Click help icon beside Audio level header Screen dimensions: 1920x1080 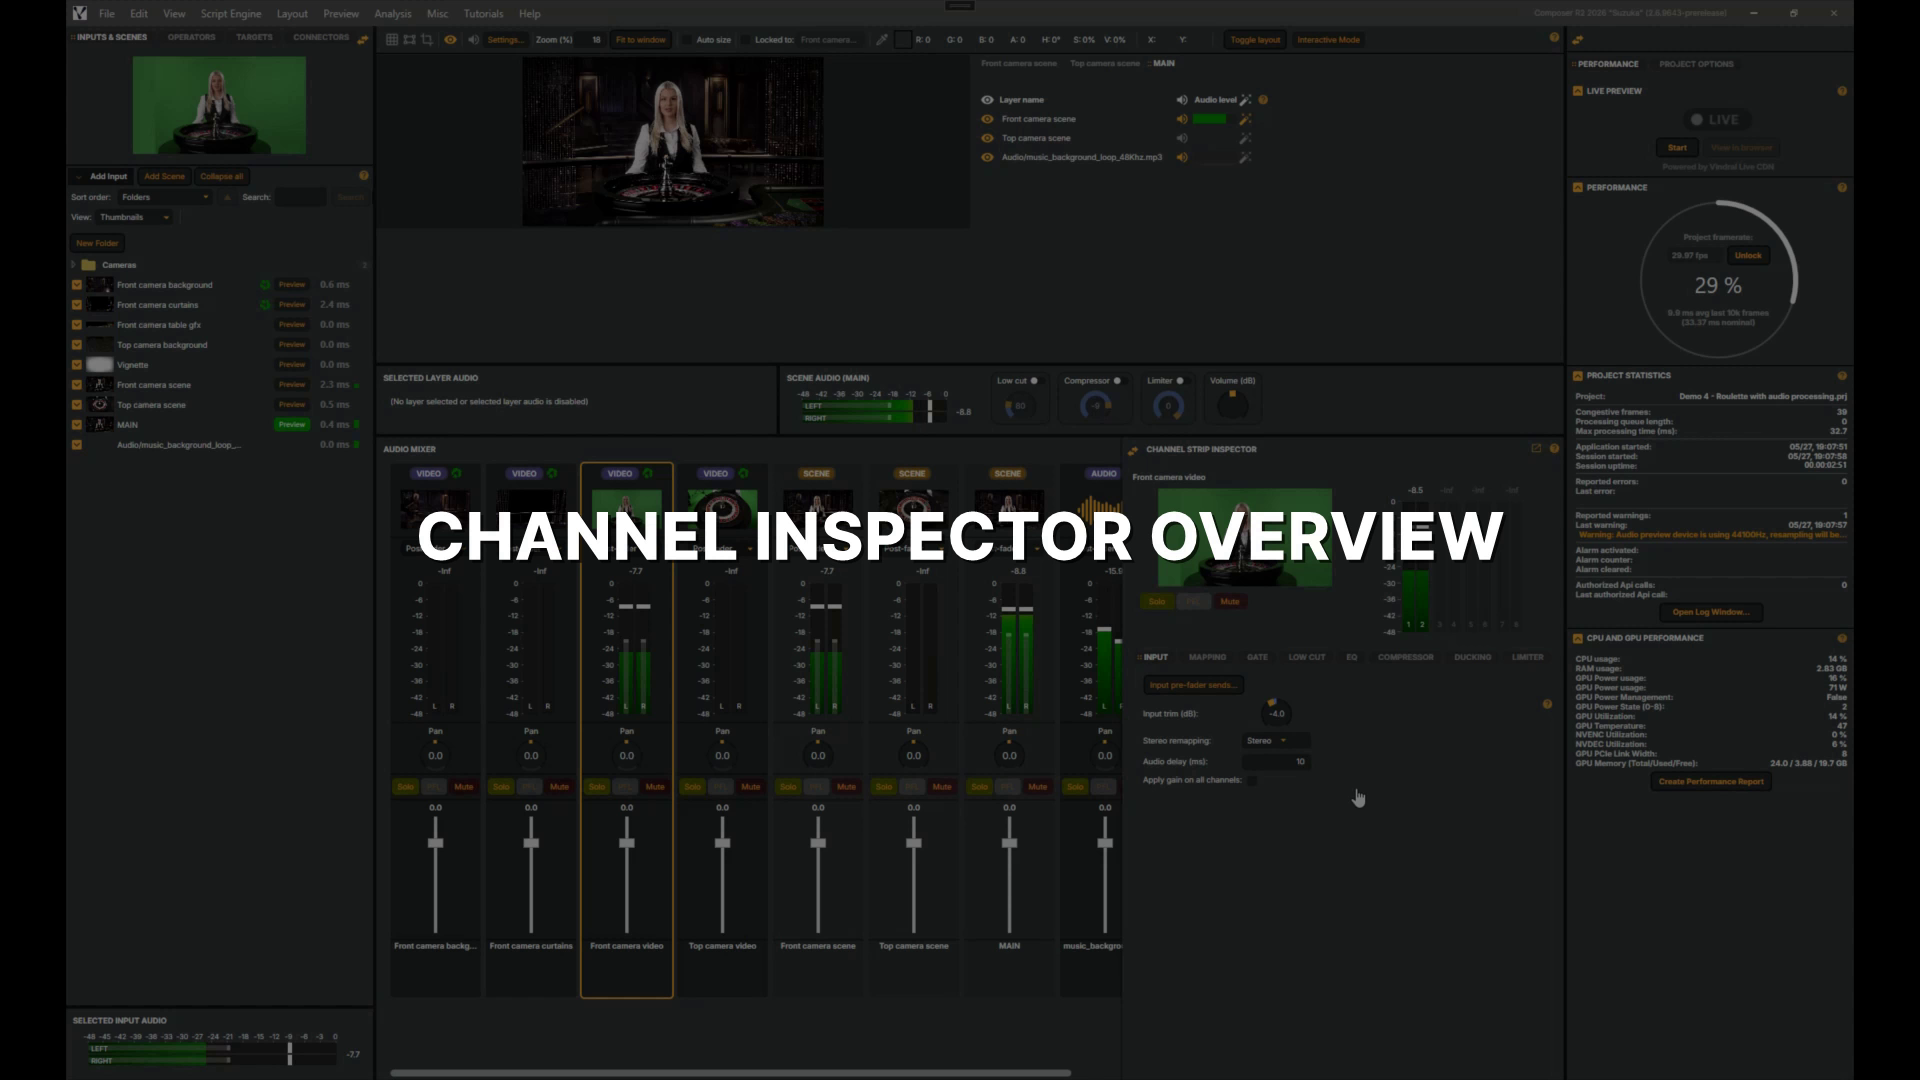pos(1264,100)
